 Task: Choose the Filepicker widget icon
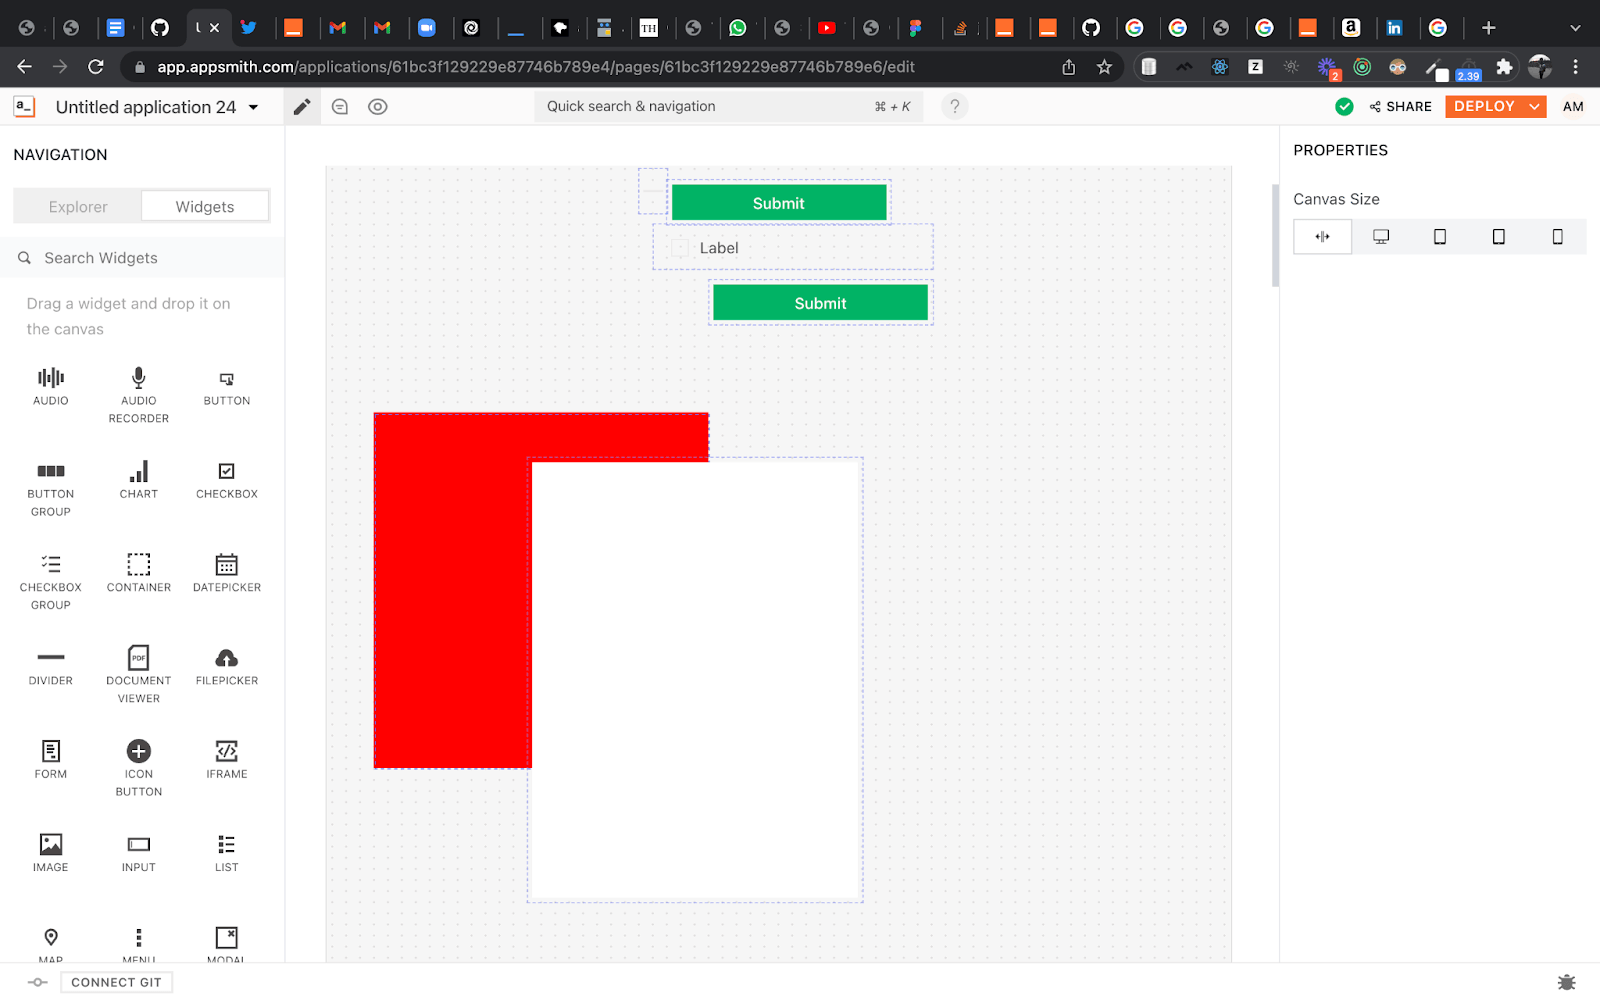point(226,658)
